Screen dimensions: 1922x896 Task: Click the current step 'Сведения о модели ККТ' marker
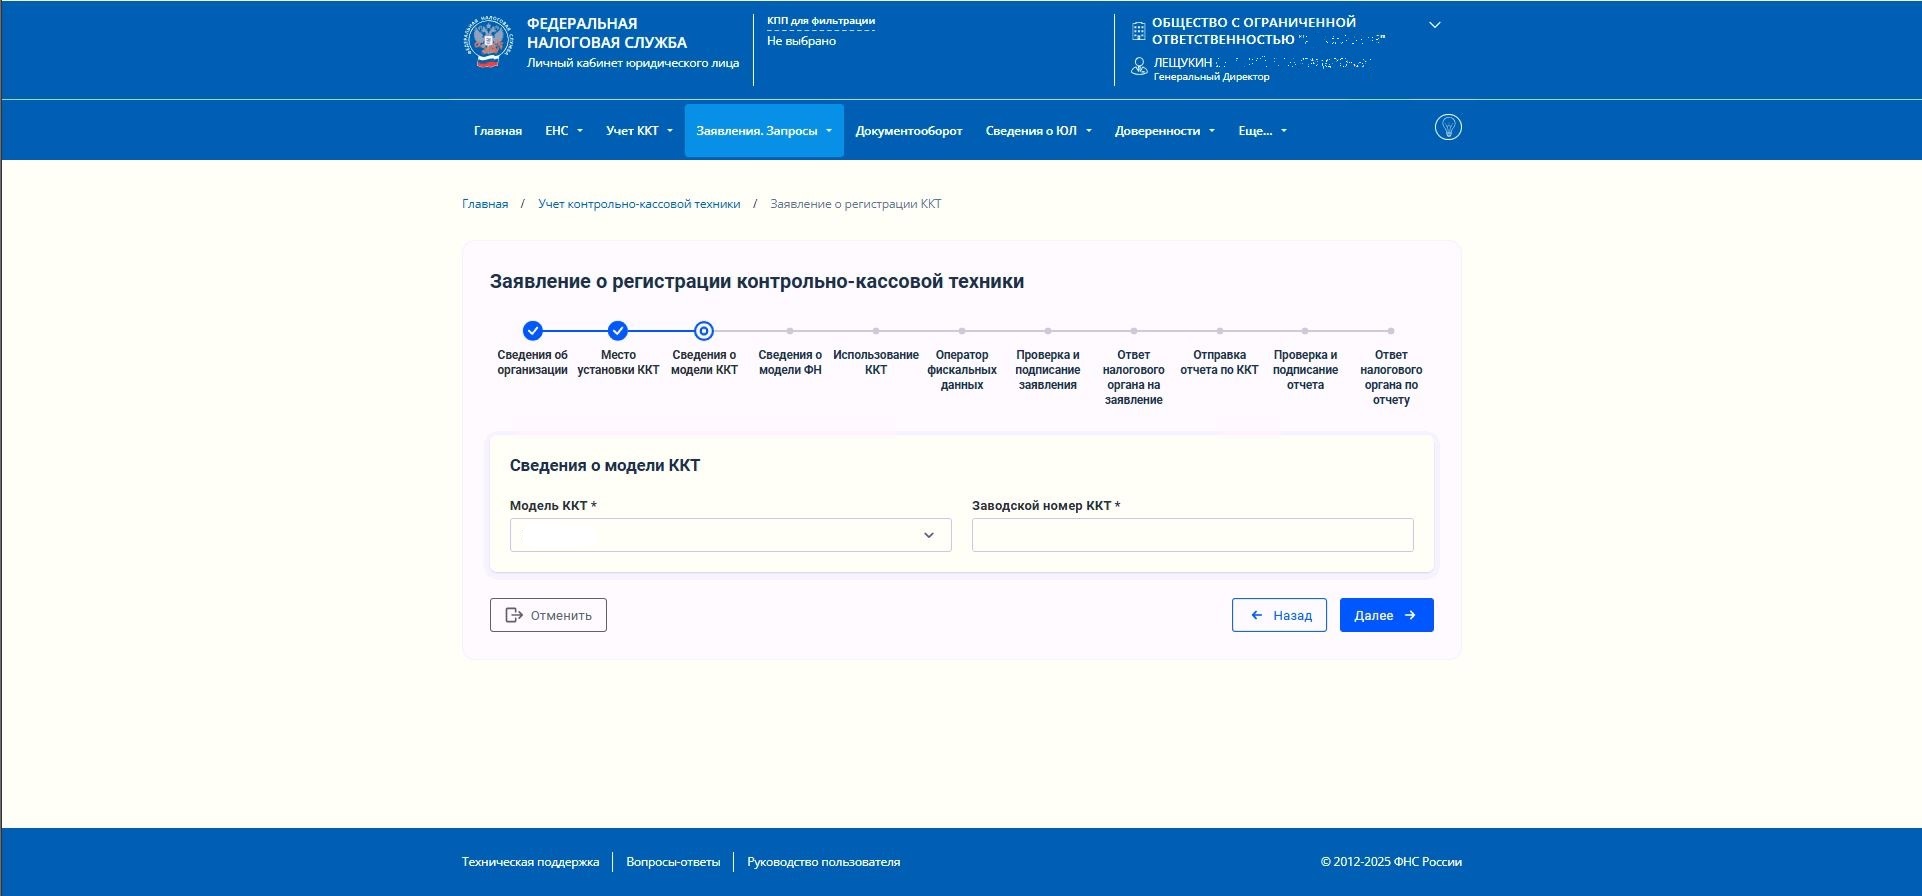(x=704, y=331)
